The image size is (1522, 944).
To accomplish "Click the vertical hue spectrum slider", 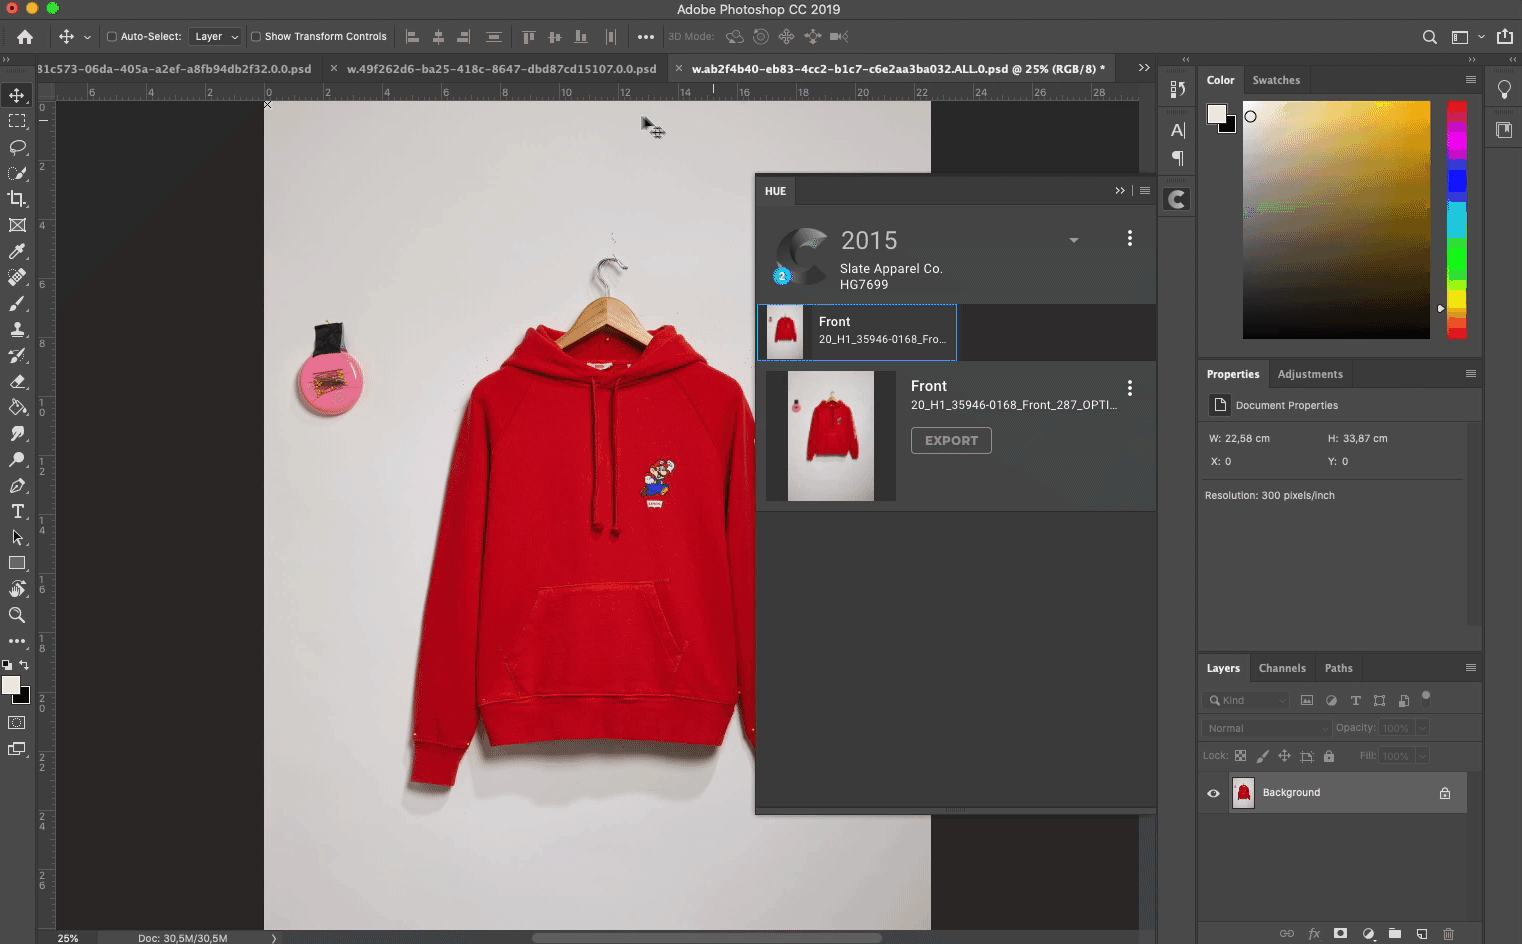I will [x=1457, y=219].
